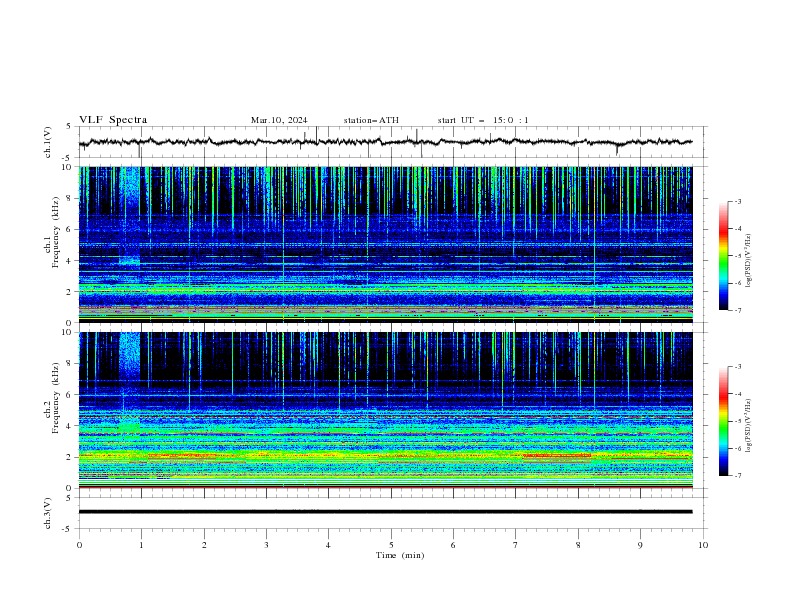Click the "-5" tick on ch.2 colorbar

pos(737,421)
